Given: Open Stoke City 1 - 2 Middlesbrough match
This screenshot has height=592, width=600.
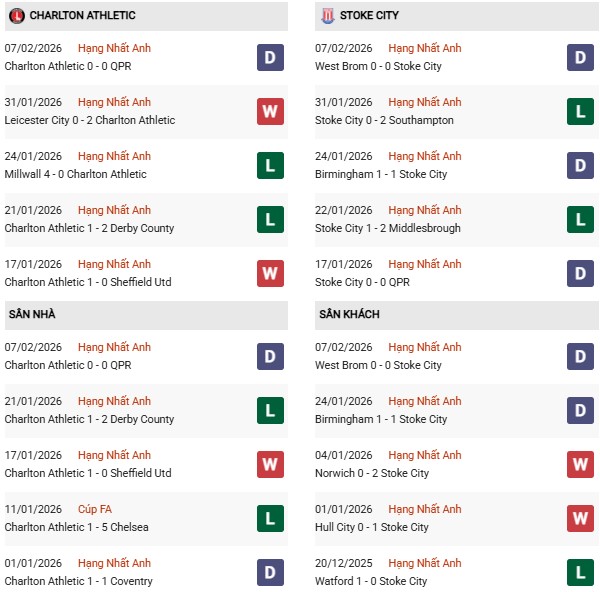Looking at the screenshot, I should click(389, 228).
